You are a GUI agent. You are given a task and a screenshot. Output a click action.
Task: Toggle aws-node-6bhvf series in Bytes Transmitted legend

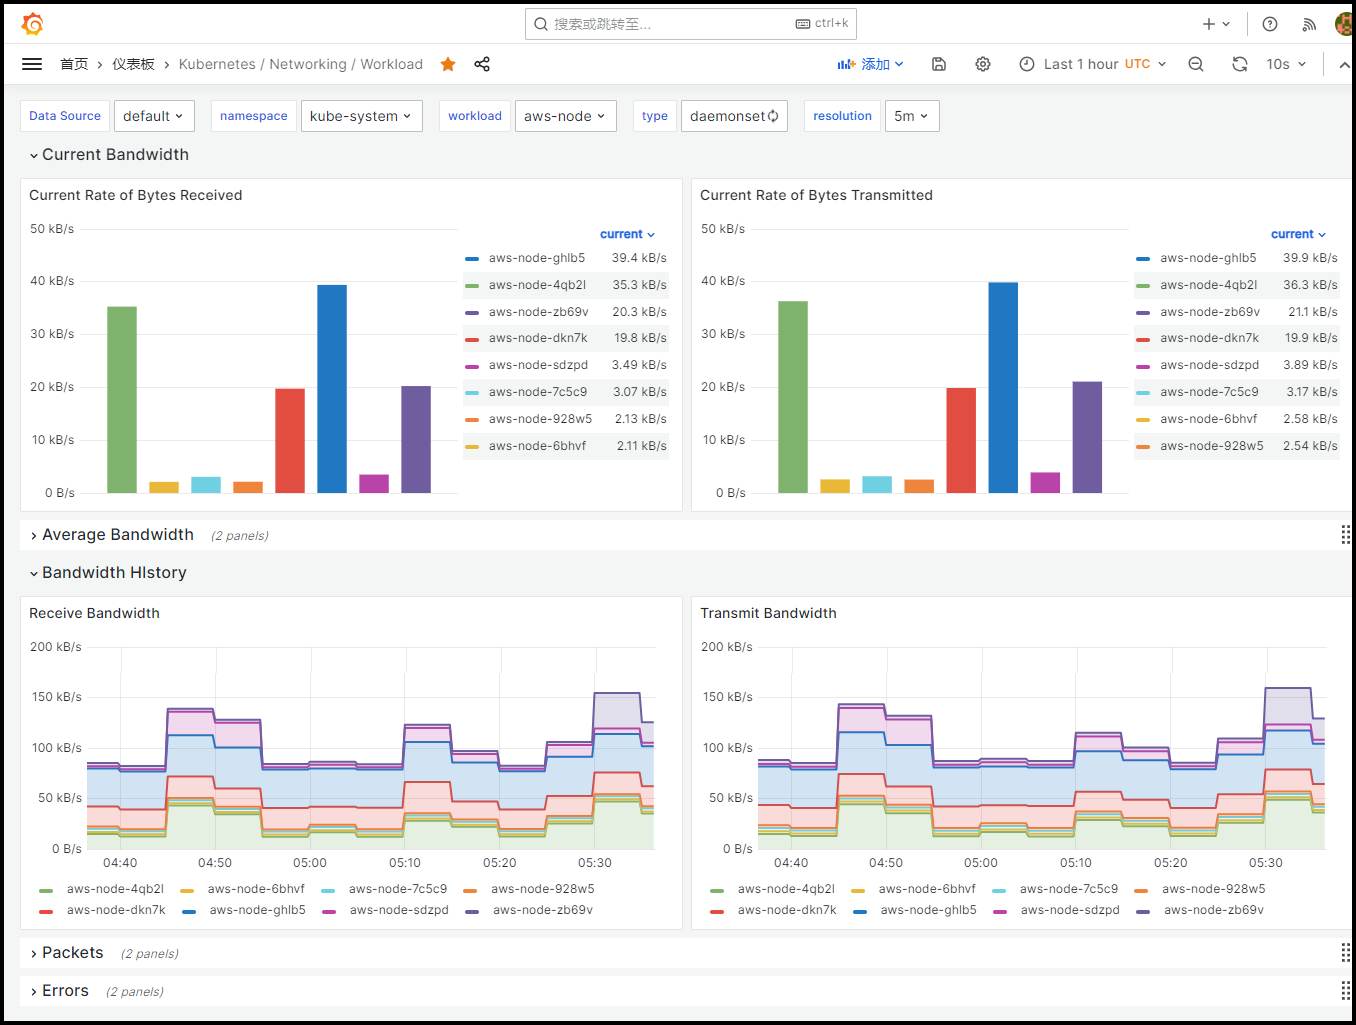(x=1209, y=419)
